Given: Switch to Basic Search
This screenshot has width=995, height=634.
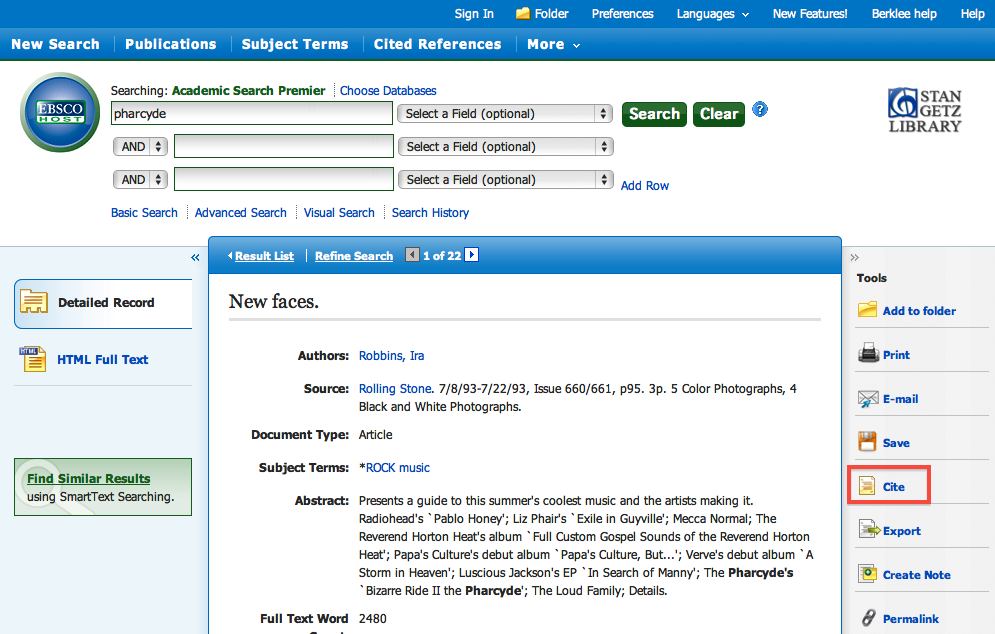Looking at the screenshot, I should pyautogui.click(x=144, y=213).
